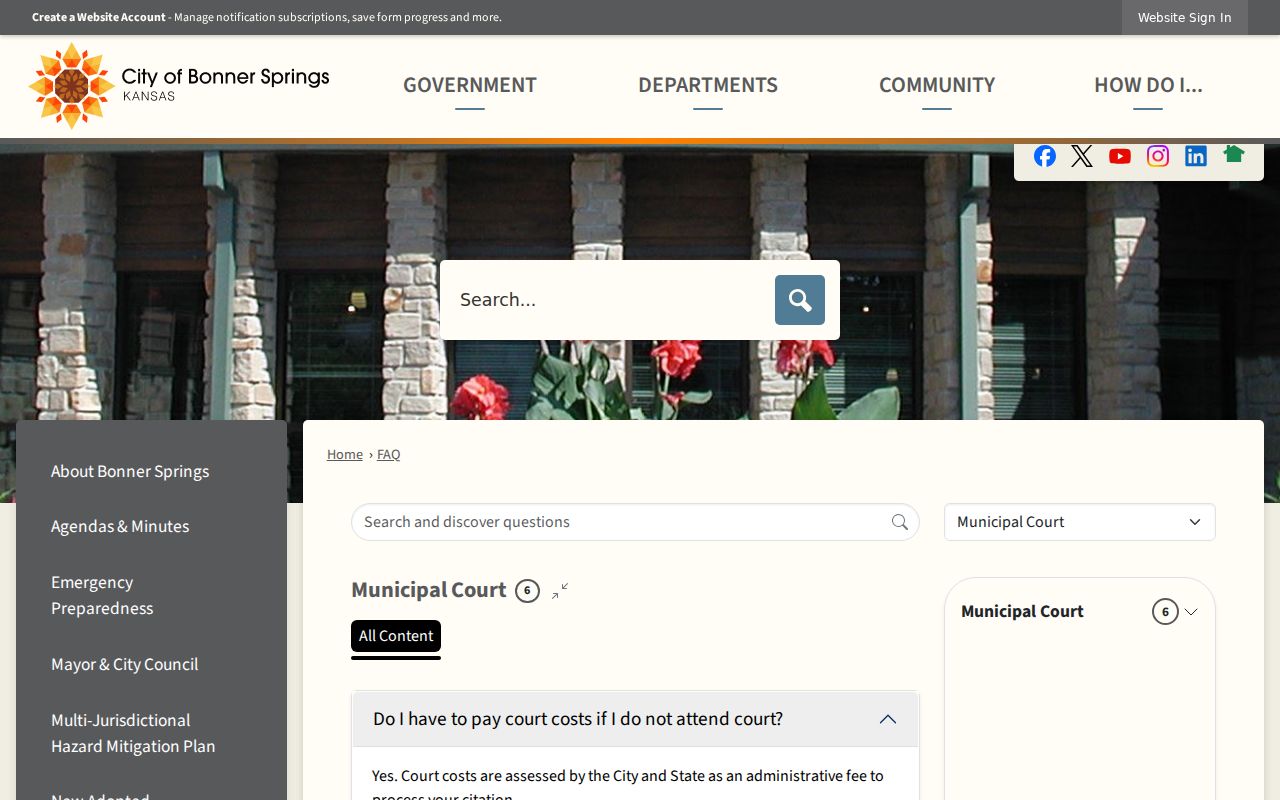Open Agendas & Minutes sidebar link
Viewport: 1280px width, 800px height.
pos(120,526)
